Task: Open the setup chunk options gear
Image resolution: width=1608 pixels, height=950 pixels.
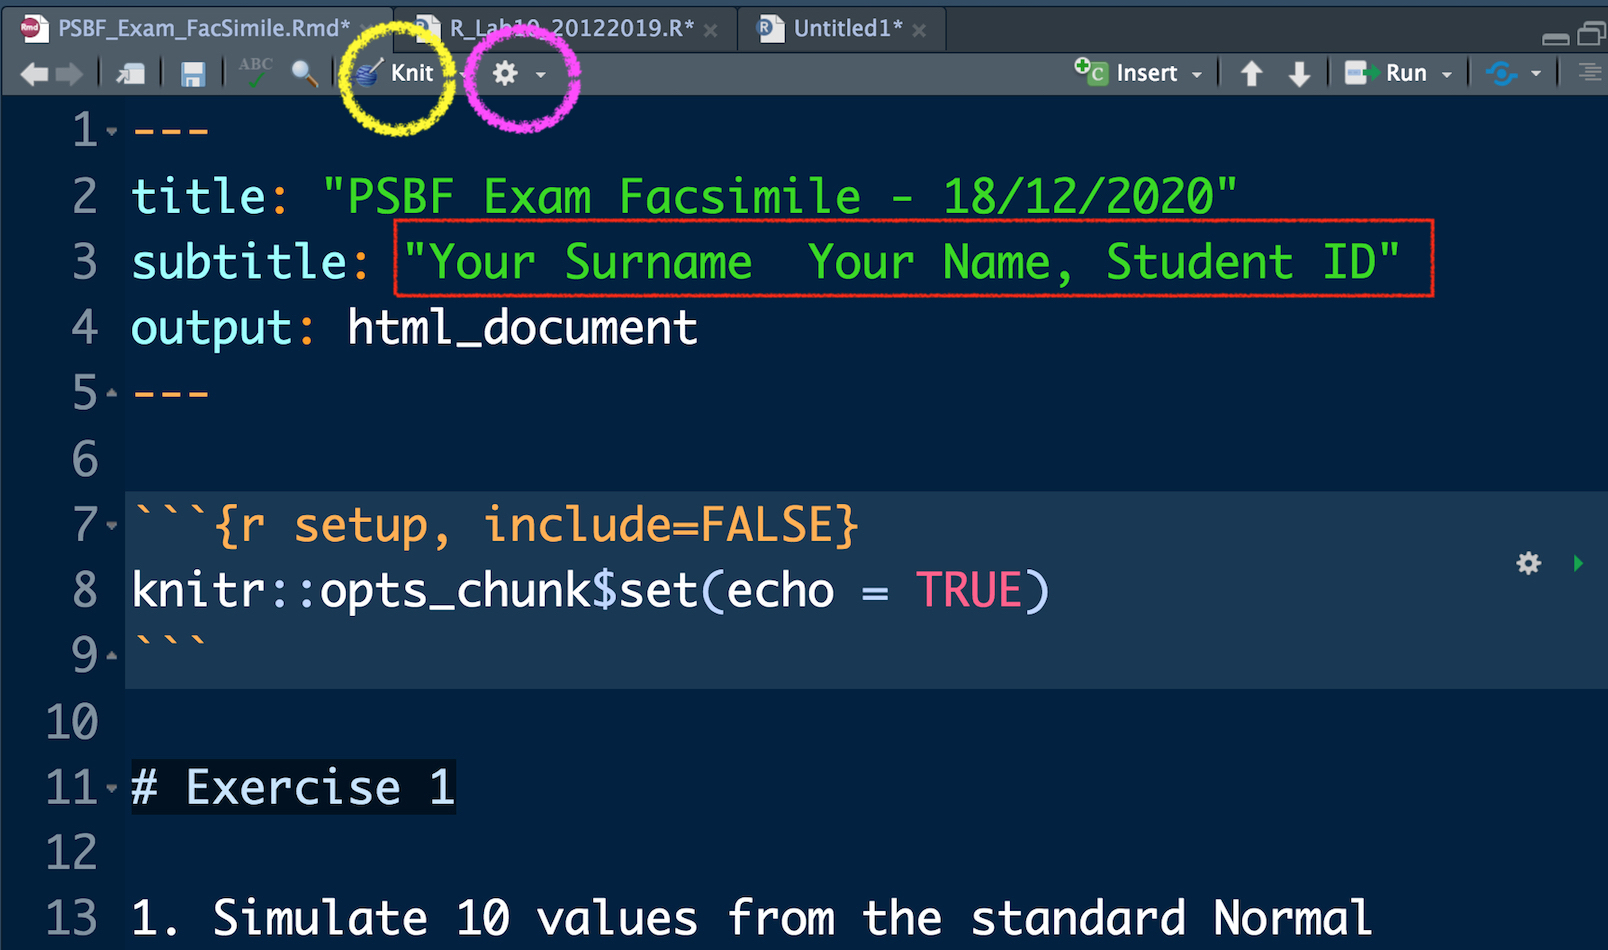Action: [1528, 563]
